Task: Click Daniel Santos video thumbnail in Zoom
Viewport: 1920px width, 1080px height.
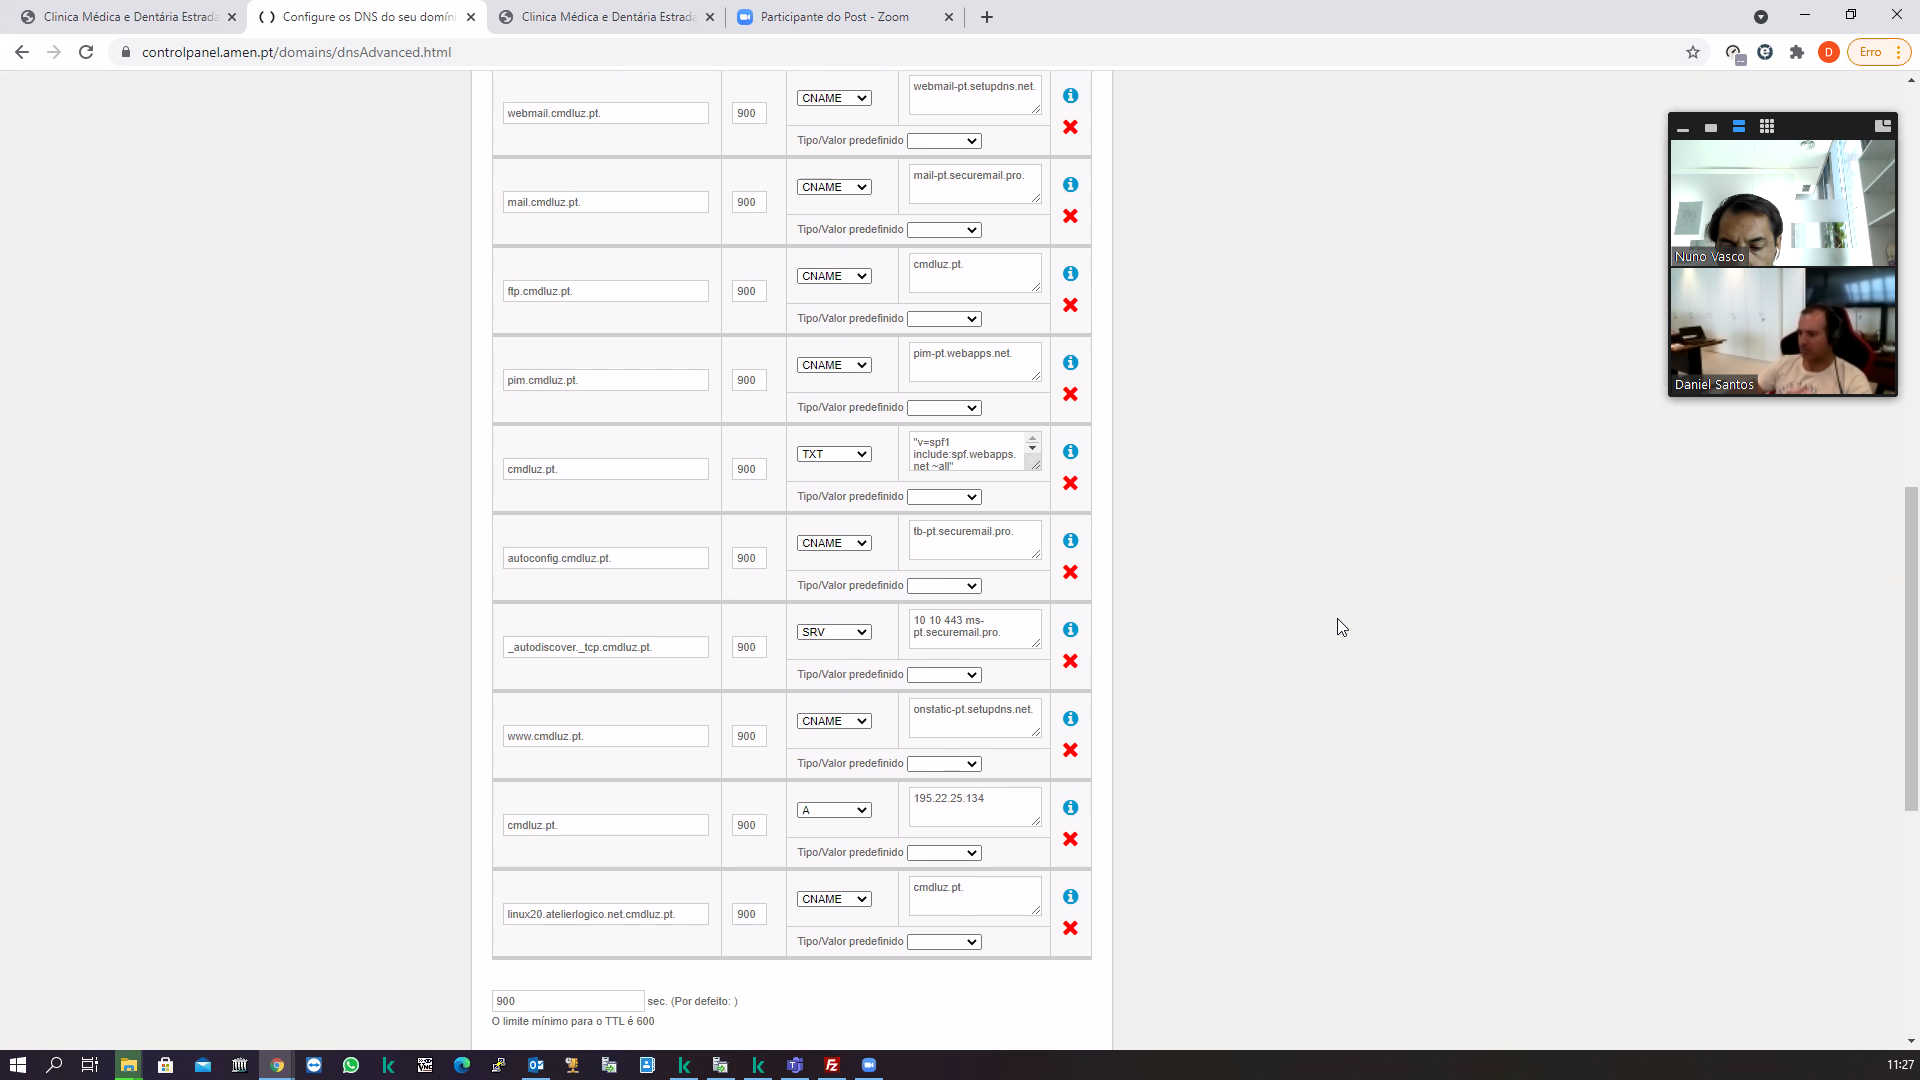Action: pyautogui.click(x=1782, y=331)
